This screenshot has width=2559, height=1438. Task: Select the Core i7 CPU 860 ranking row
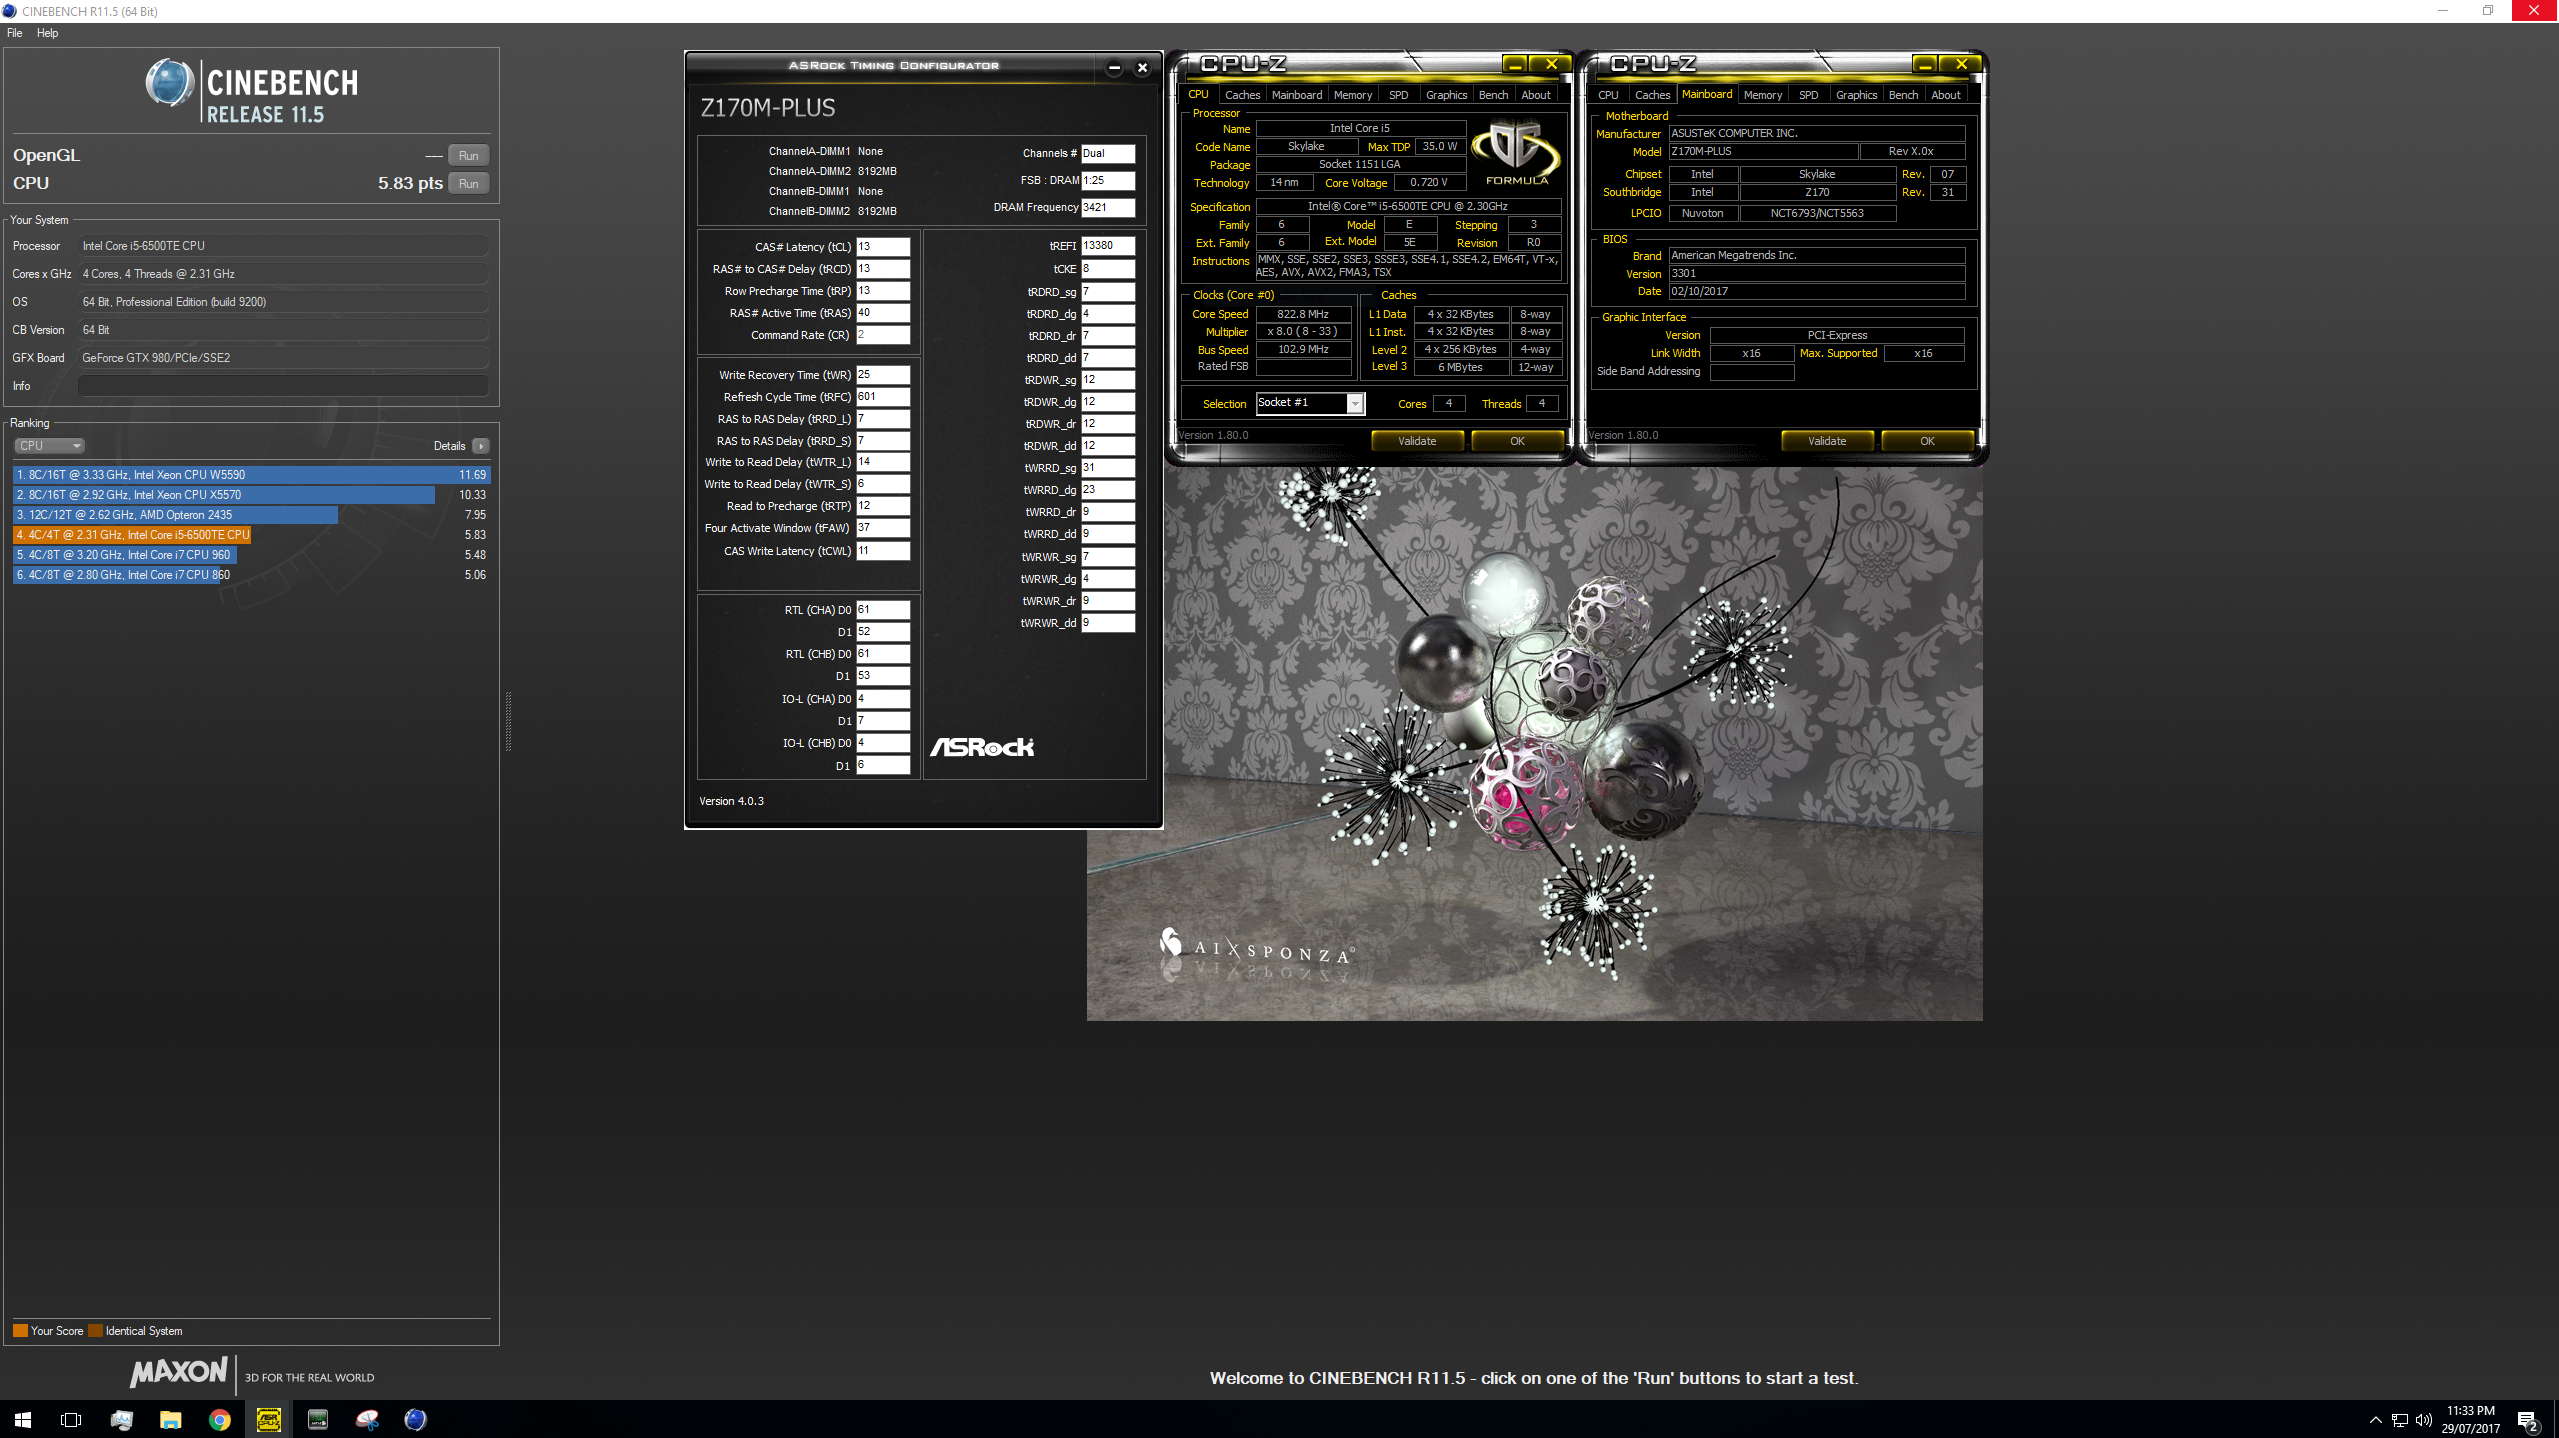click(x=251, y=575)
